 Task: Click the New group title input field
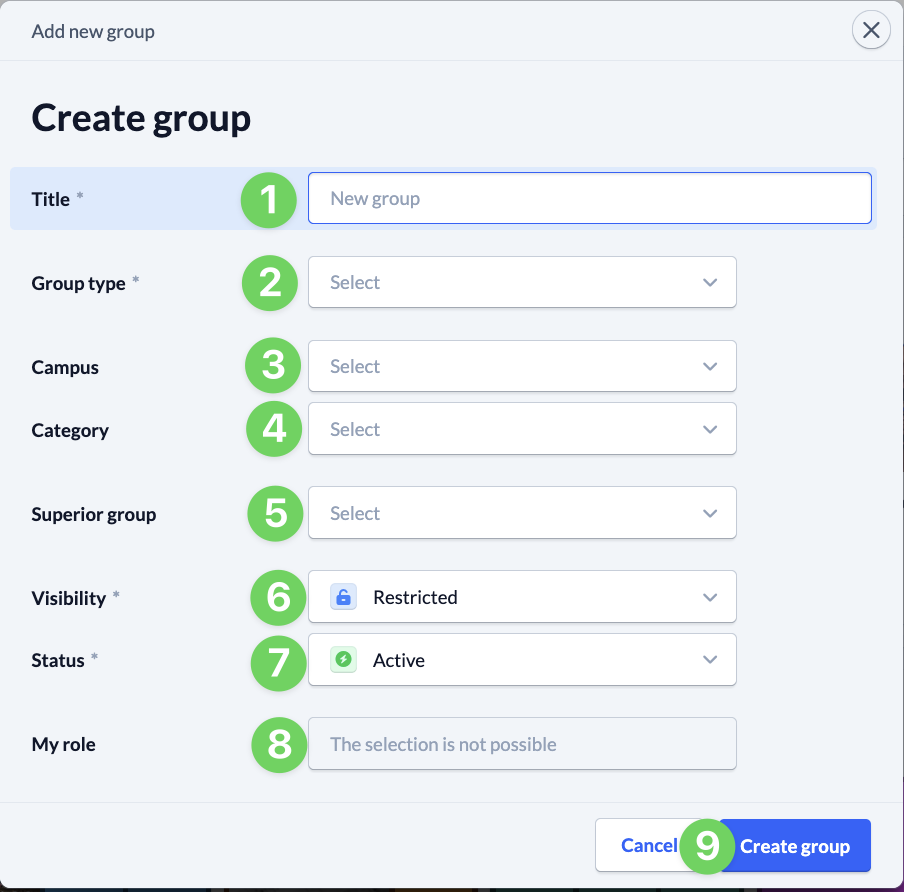point(590,198)
